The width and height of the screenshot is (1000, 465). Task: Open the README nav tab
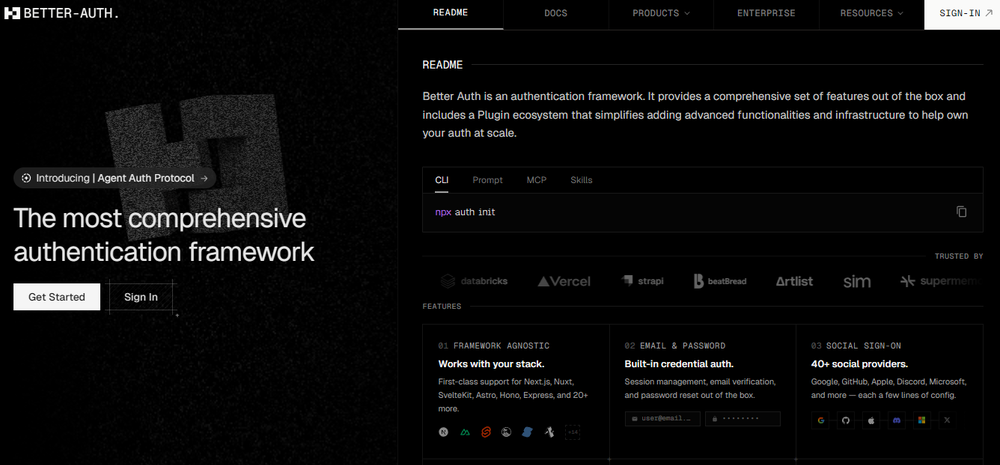450,13
